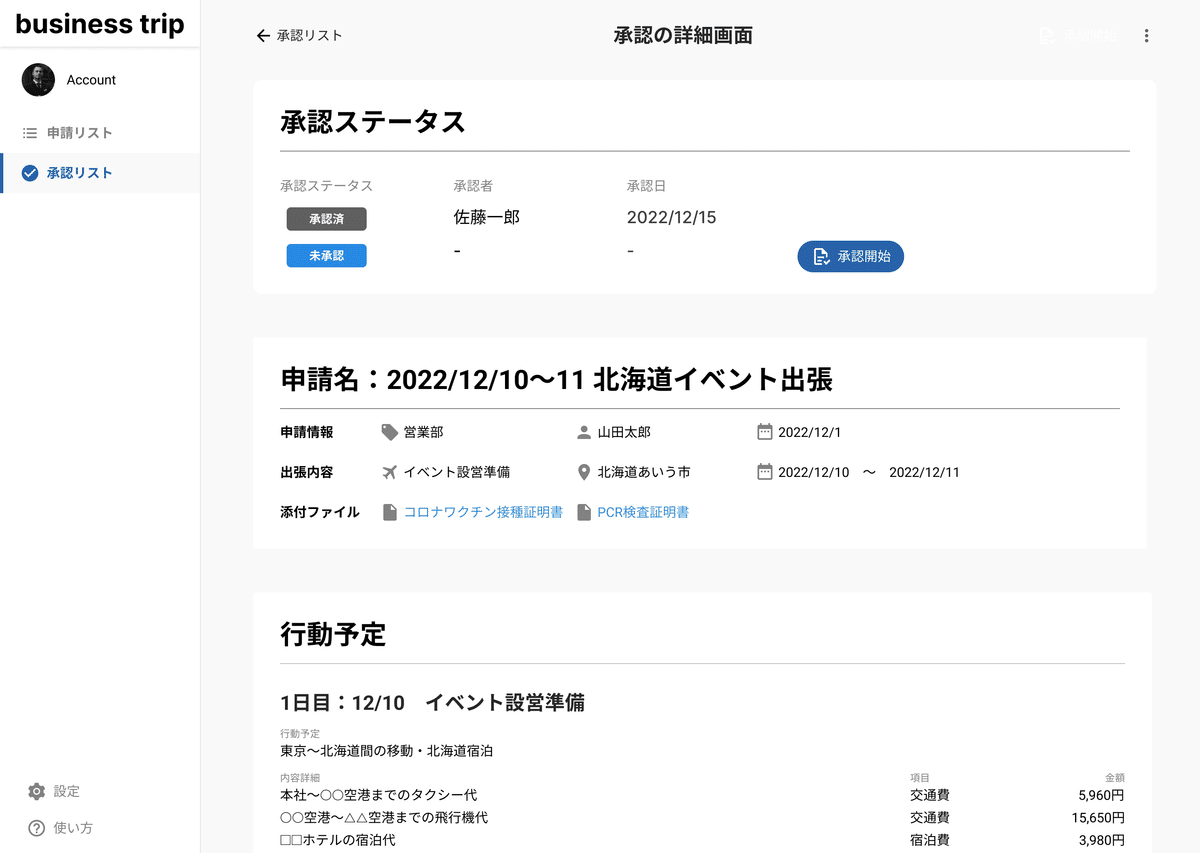Open the three-dot more options menu

point(1146,36)
